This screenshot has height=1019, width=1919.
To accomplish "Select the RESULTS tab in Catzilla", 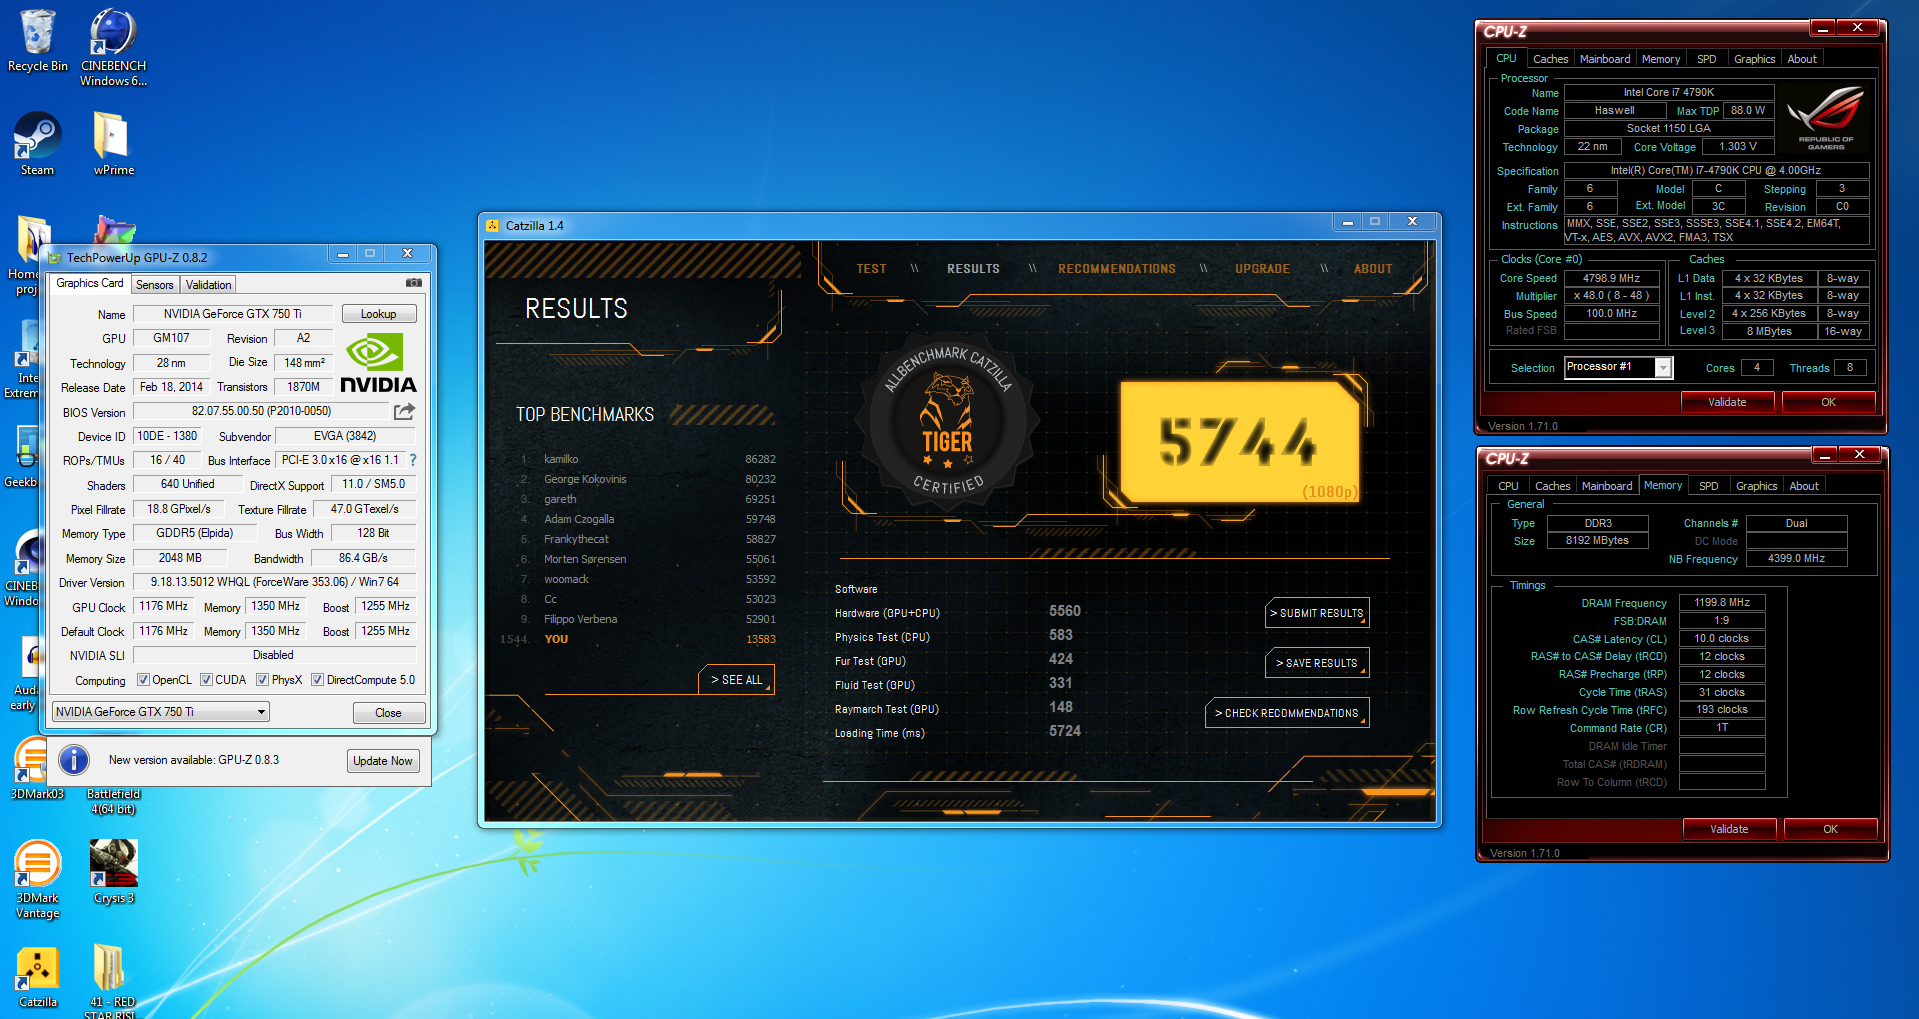I will [973, 269].
